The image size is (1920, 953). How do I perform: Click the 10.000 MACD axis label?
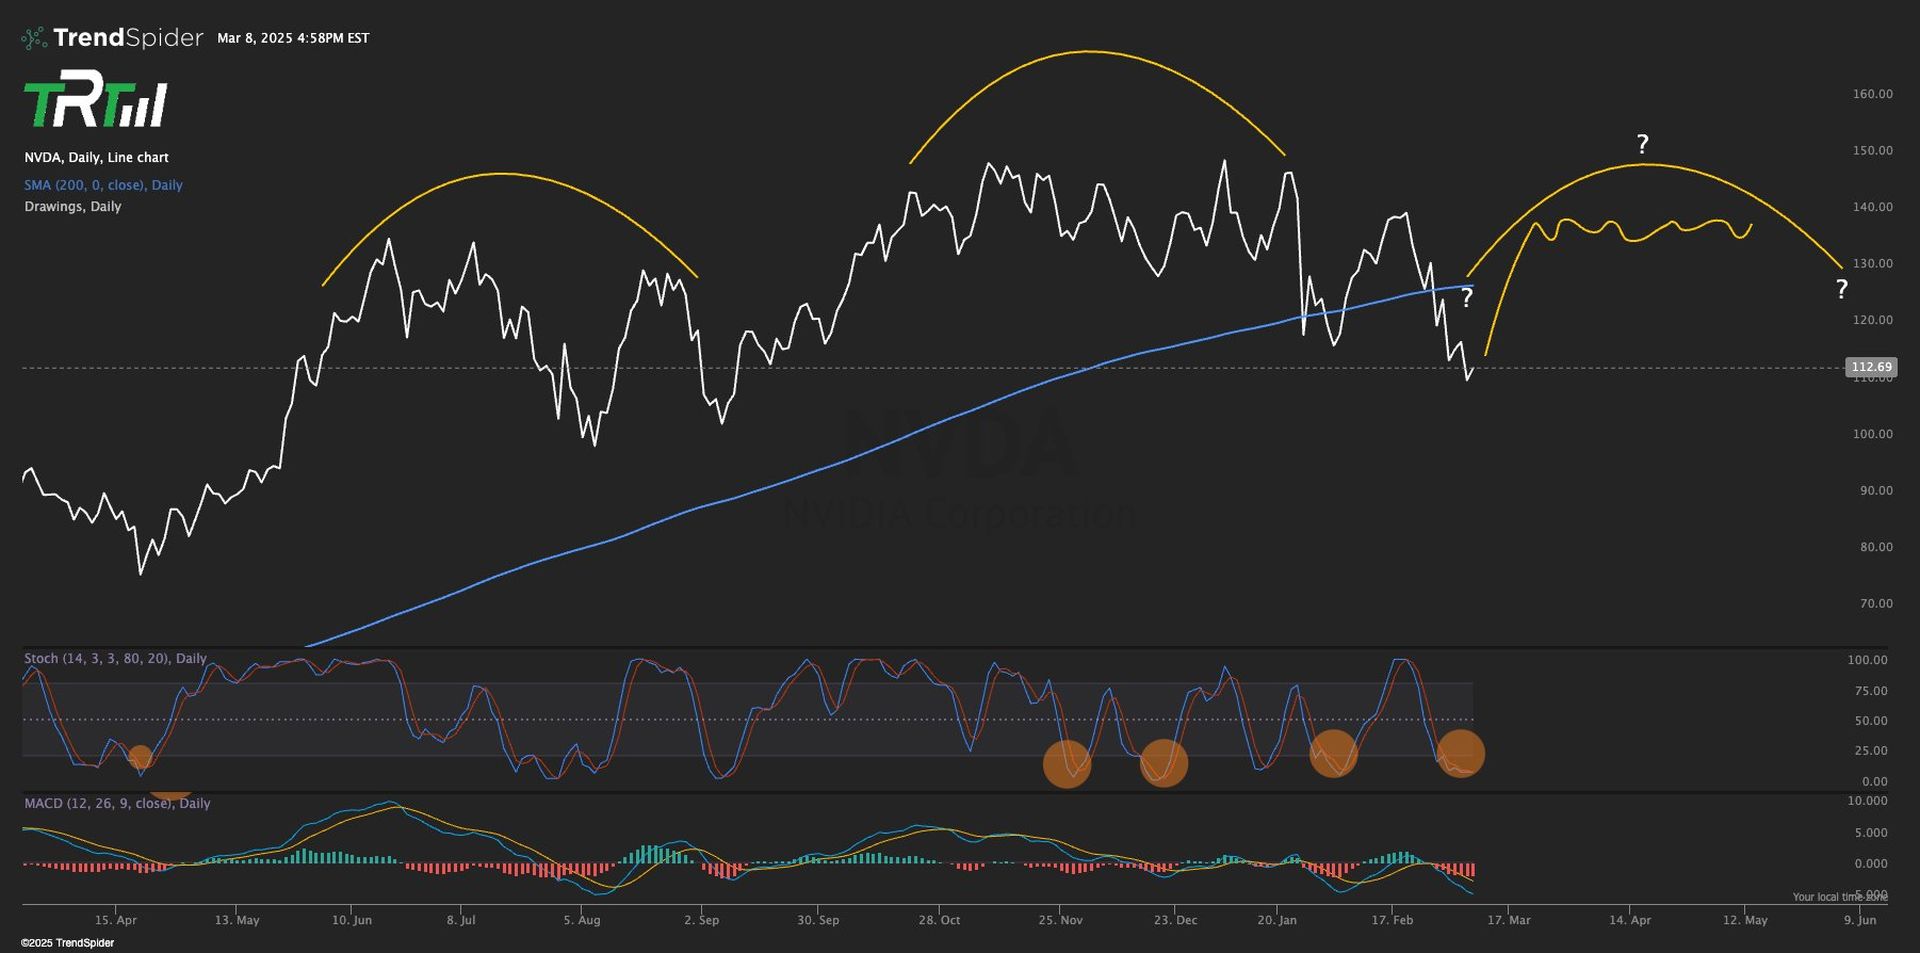[x=1867, y=801]
